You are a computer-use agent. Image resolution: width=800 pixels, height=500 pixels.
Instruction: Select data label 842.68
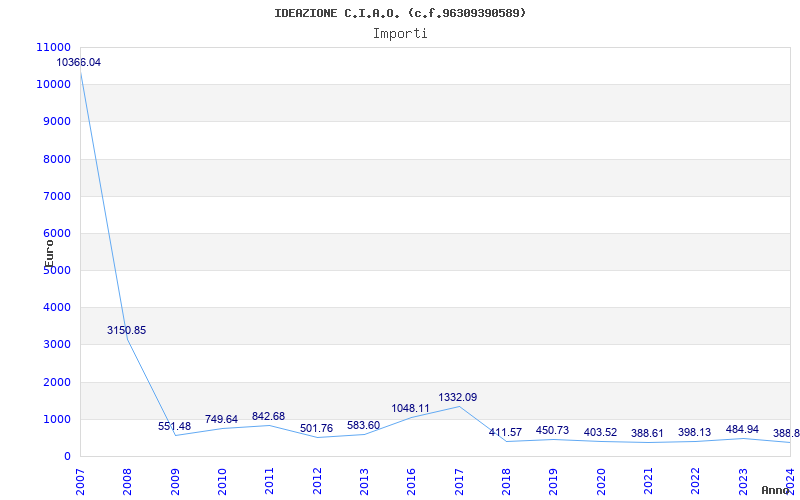click(x=268, y=416)
